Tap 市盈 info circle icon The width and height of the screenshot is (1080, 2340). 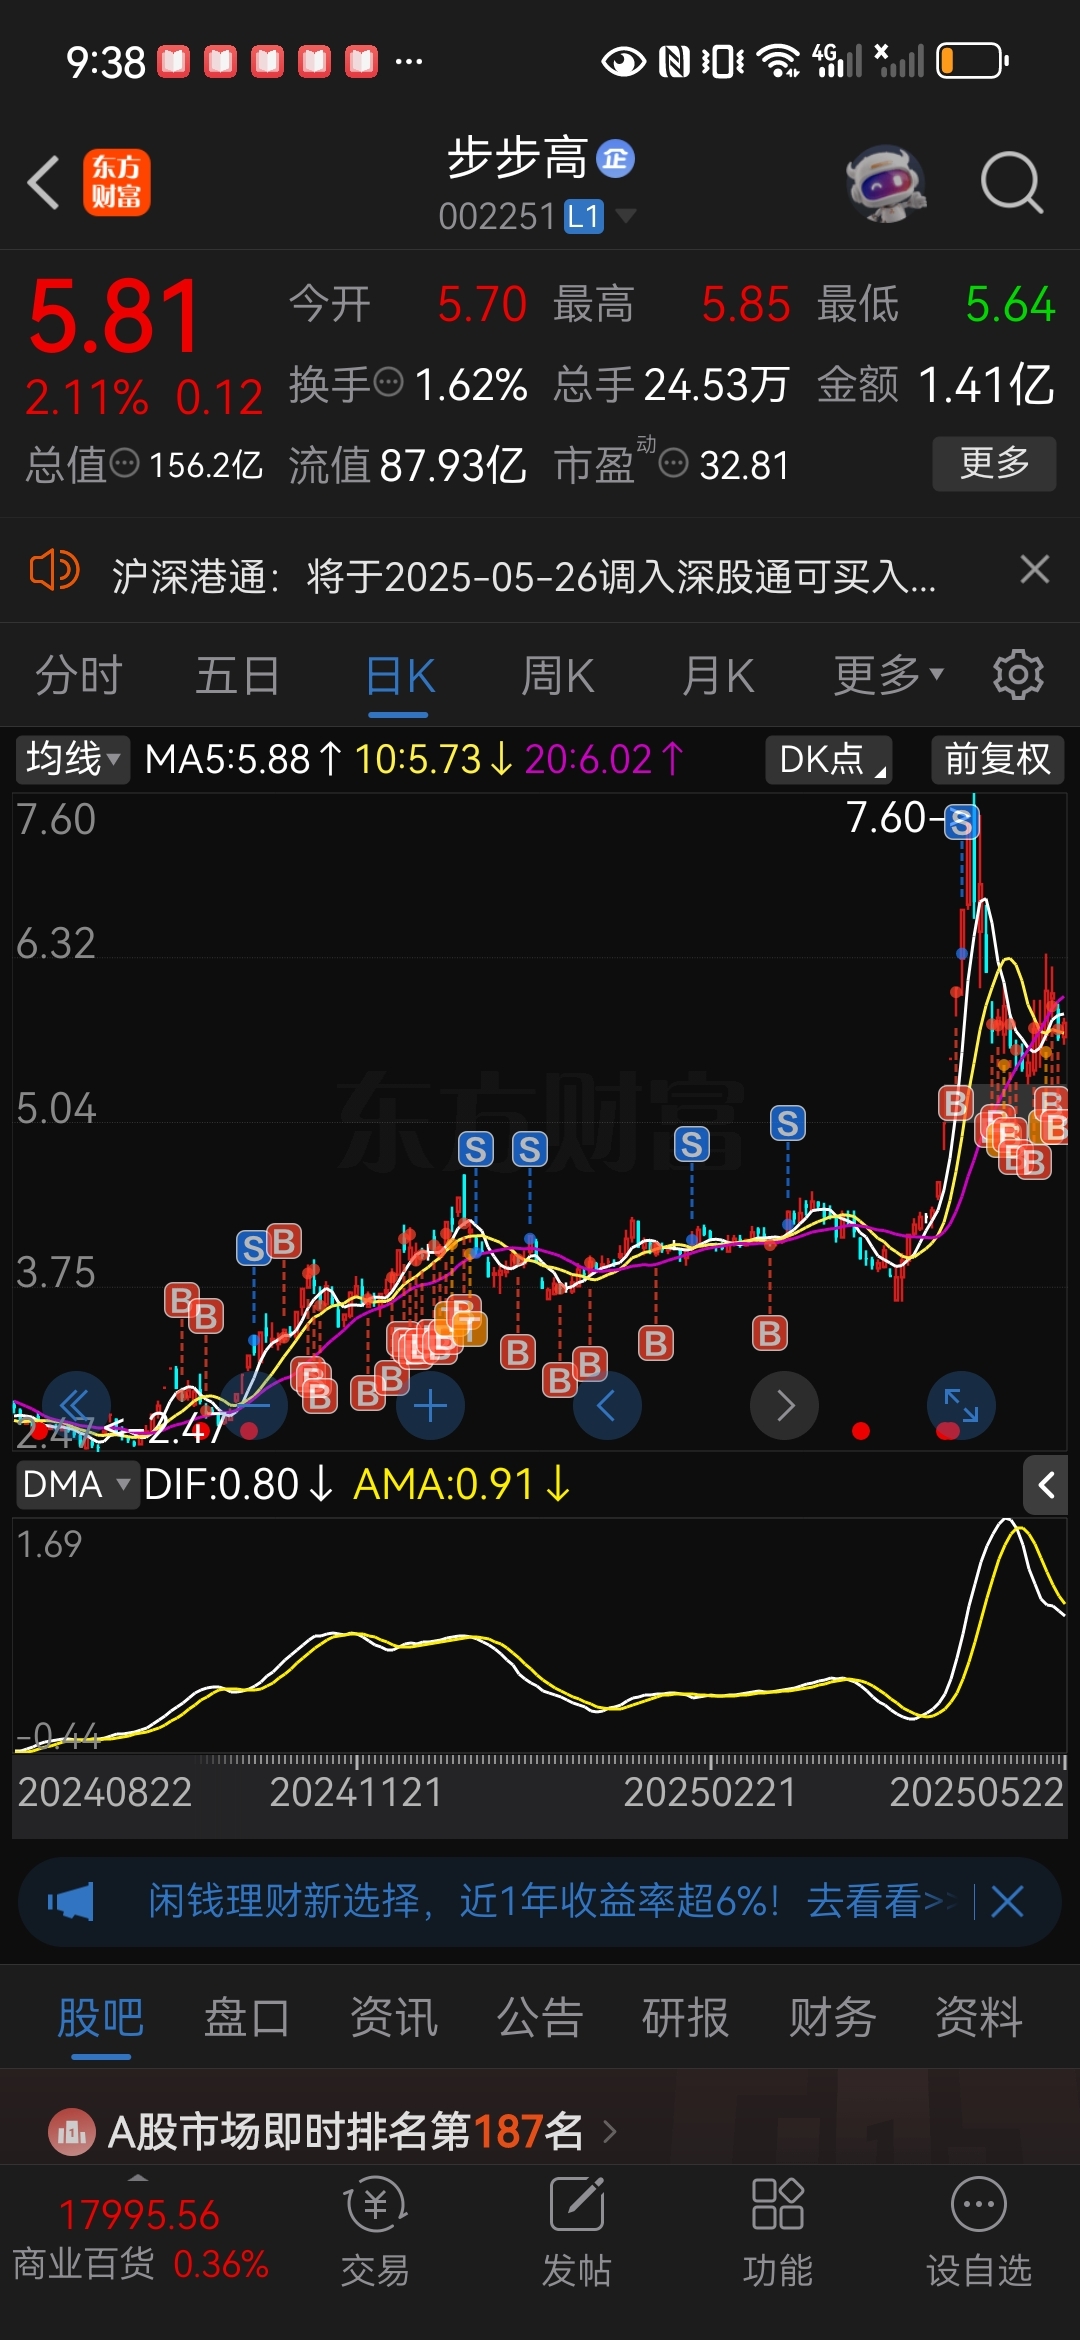674,463
